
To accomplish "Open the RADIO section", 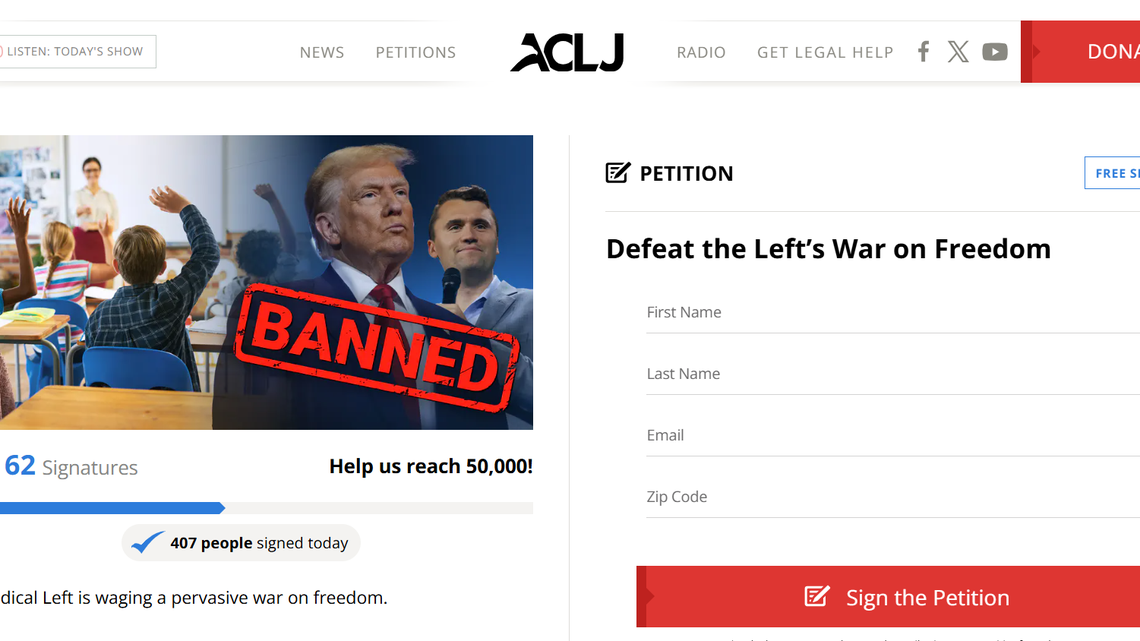I will [x=701, y=52].
